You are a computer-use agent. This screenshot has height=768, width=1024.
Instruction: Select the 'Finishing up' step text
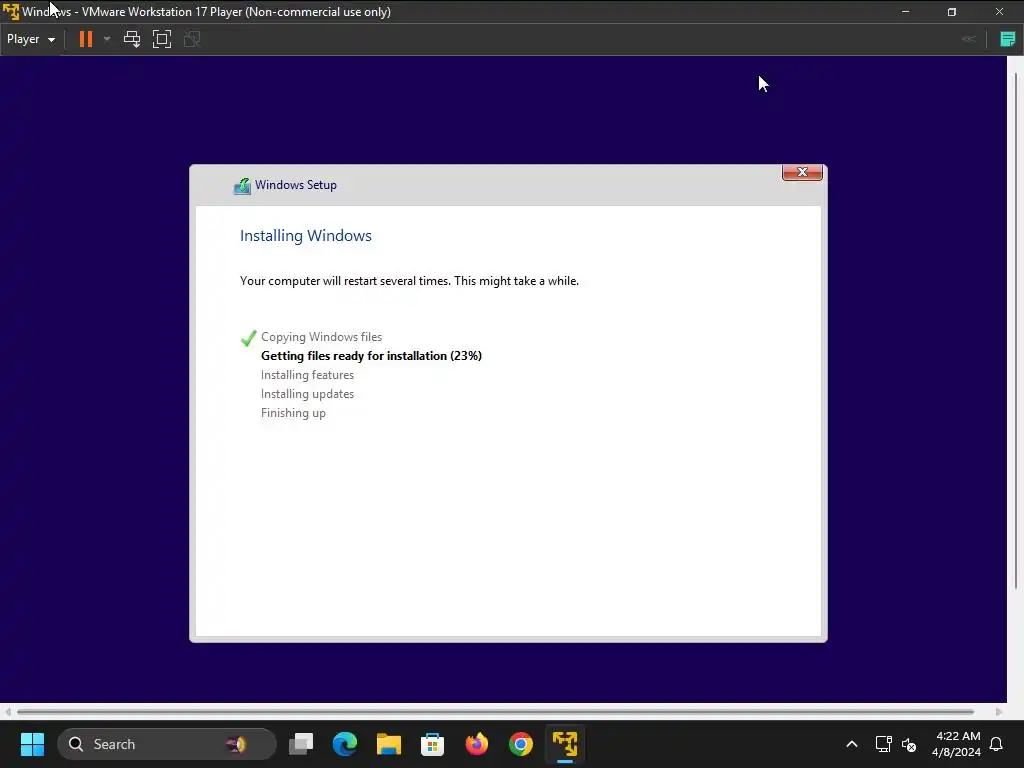click(293, 413)
